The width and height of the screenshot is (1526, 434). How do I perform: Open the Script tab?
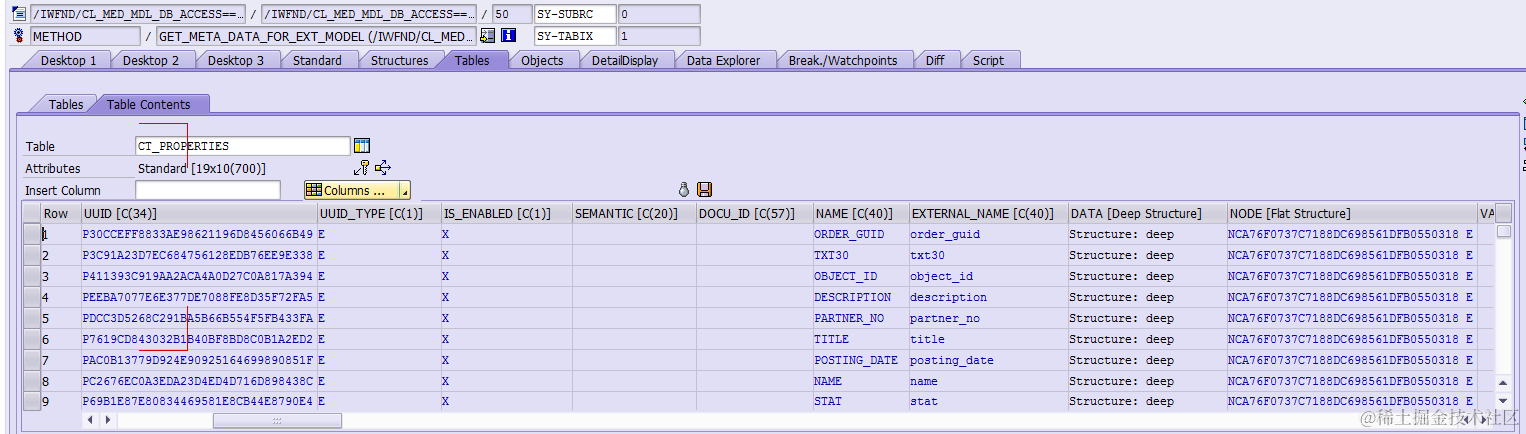[988, 60]
